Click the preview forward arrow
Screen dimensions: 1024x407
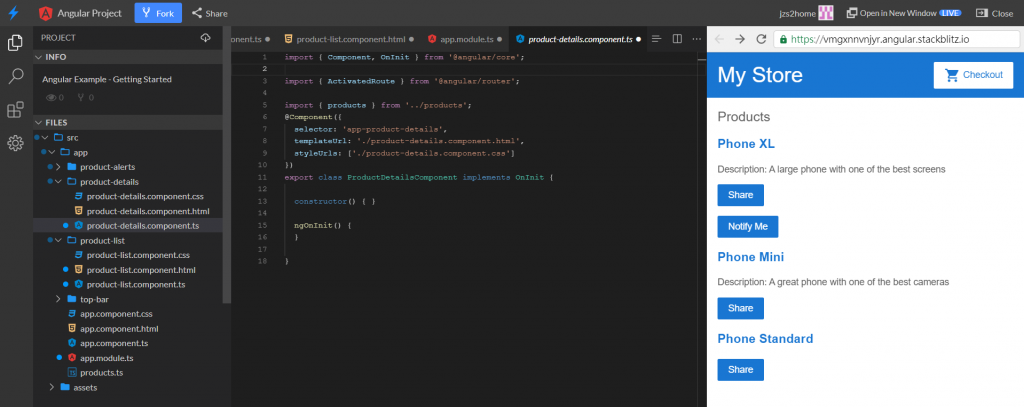point(740,39)
